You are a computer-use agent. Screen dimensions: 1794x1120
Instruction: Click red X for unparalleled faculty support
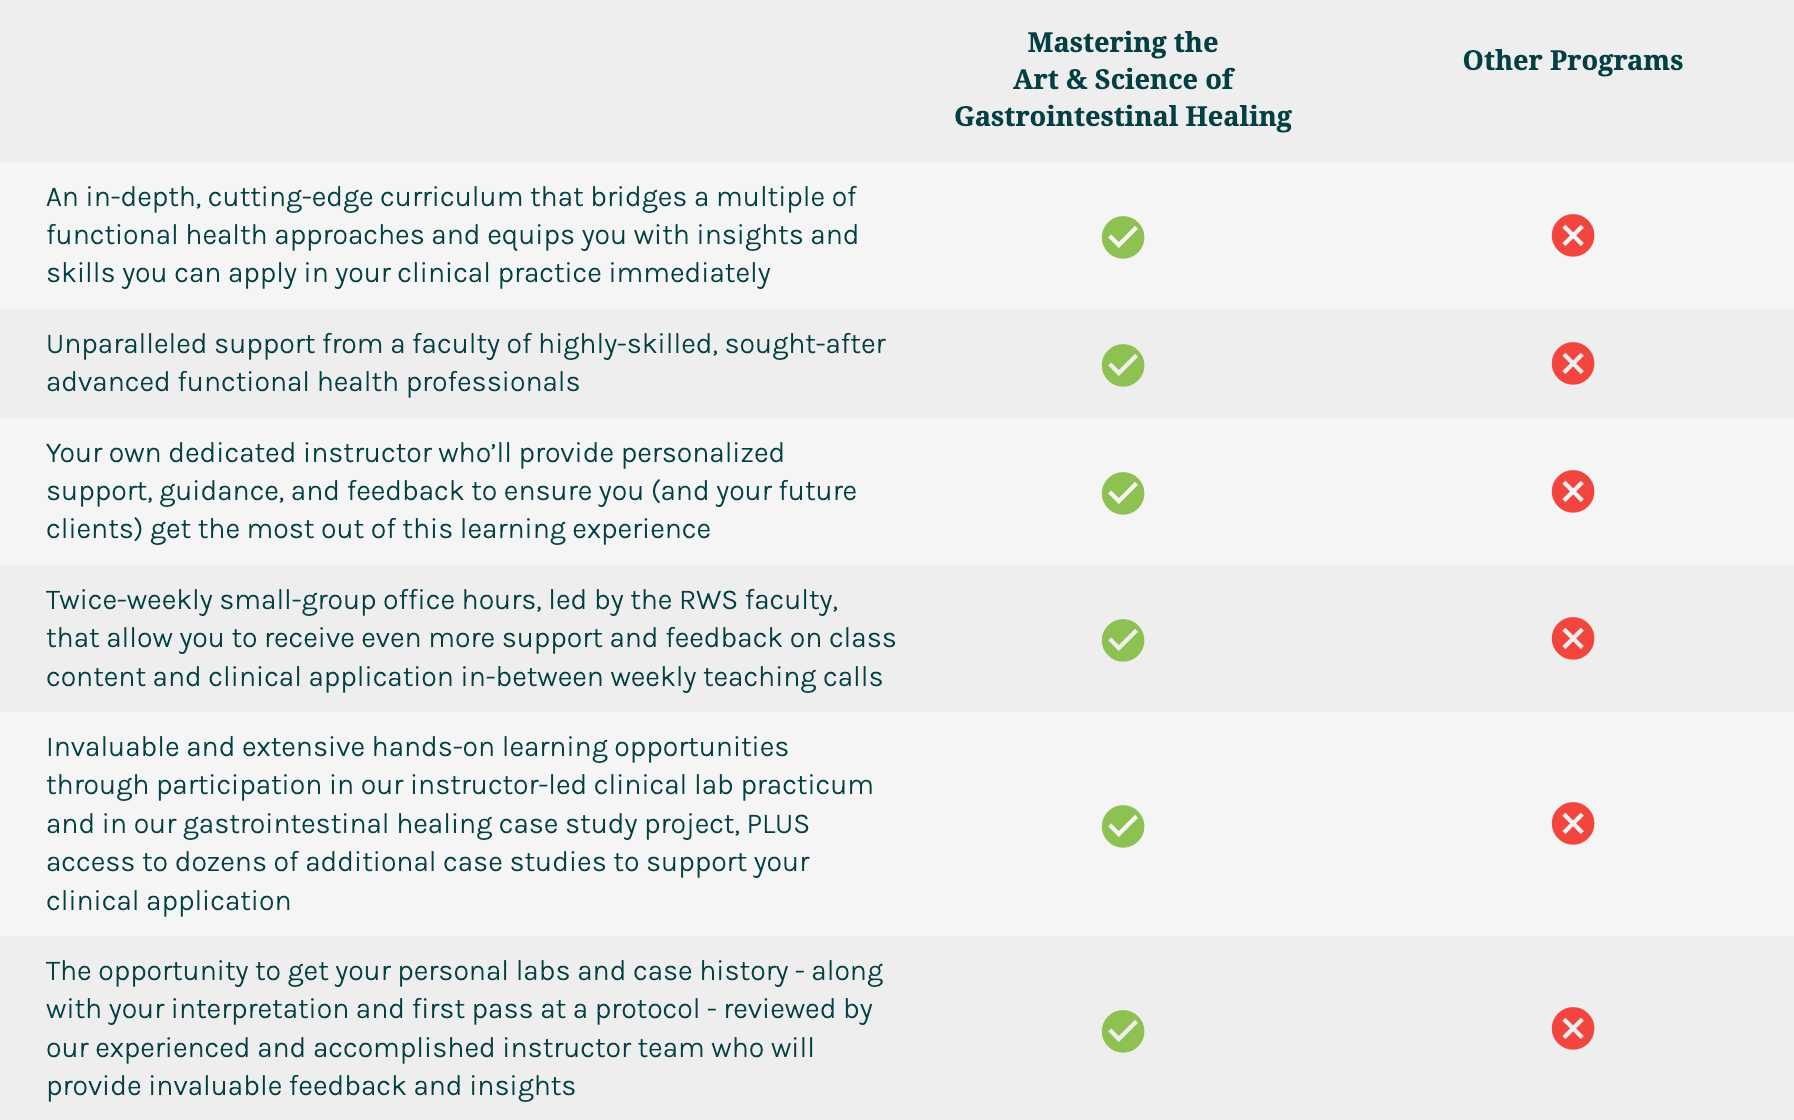(x=1572, y=363)
